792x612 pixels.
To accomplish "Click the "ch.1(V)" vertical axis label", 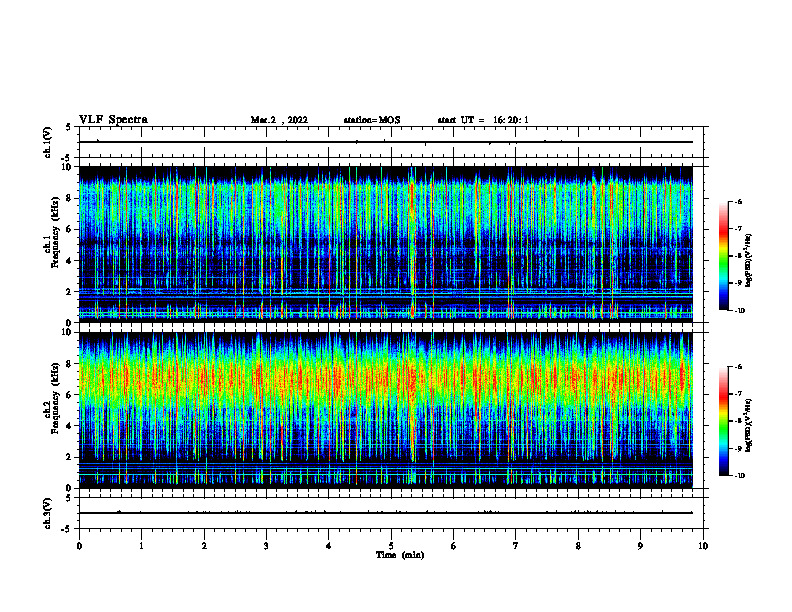I will (x=48, y=142).
